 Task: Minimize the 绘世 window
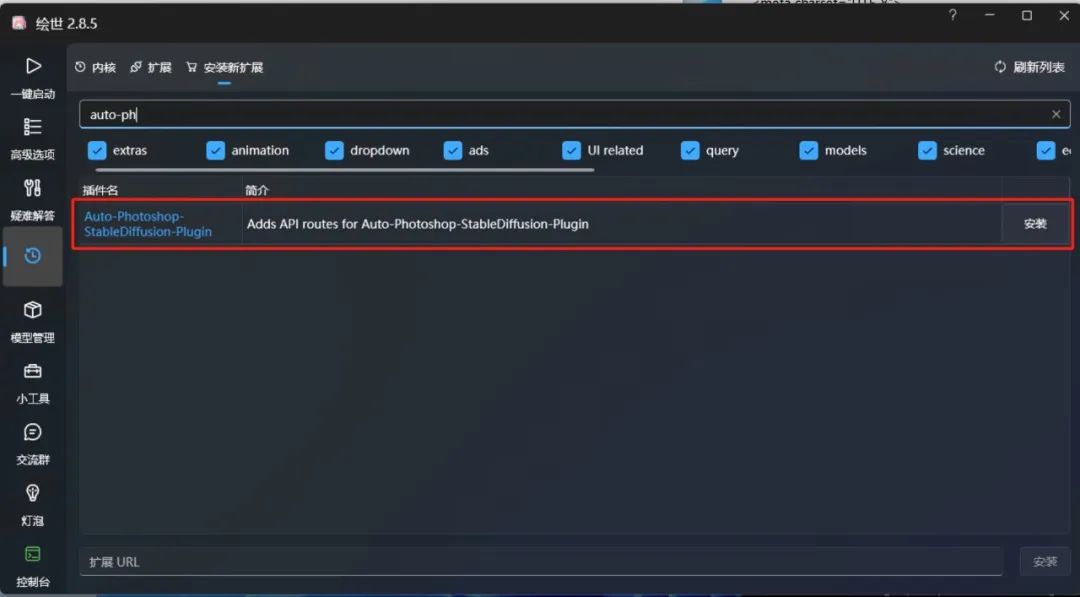(x=990, y=15)
